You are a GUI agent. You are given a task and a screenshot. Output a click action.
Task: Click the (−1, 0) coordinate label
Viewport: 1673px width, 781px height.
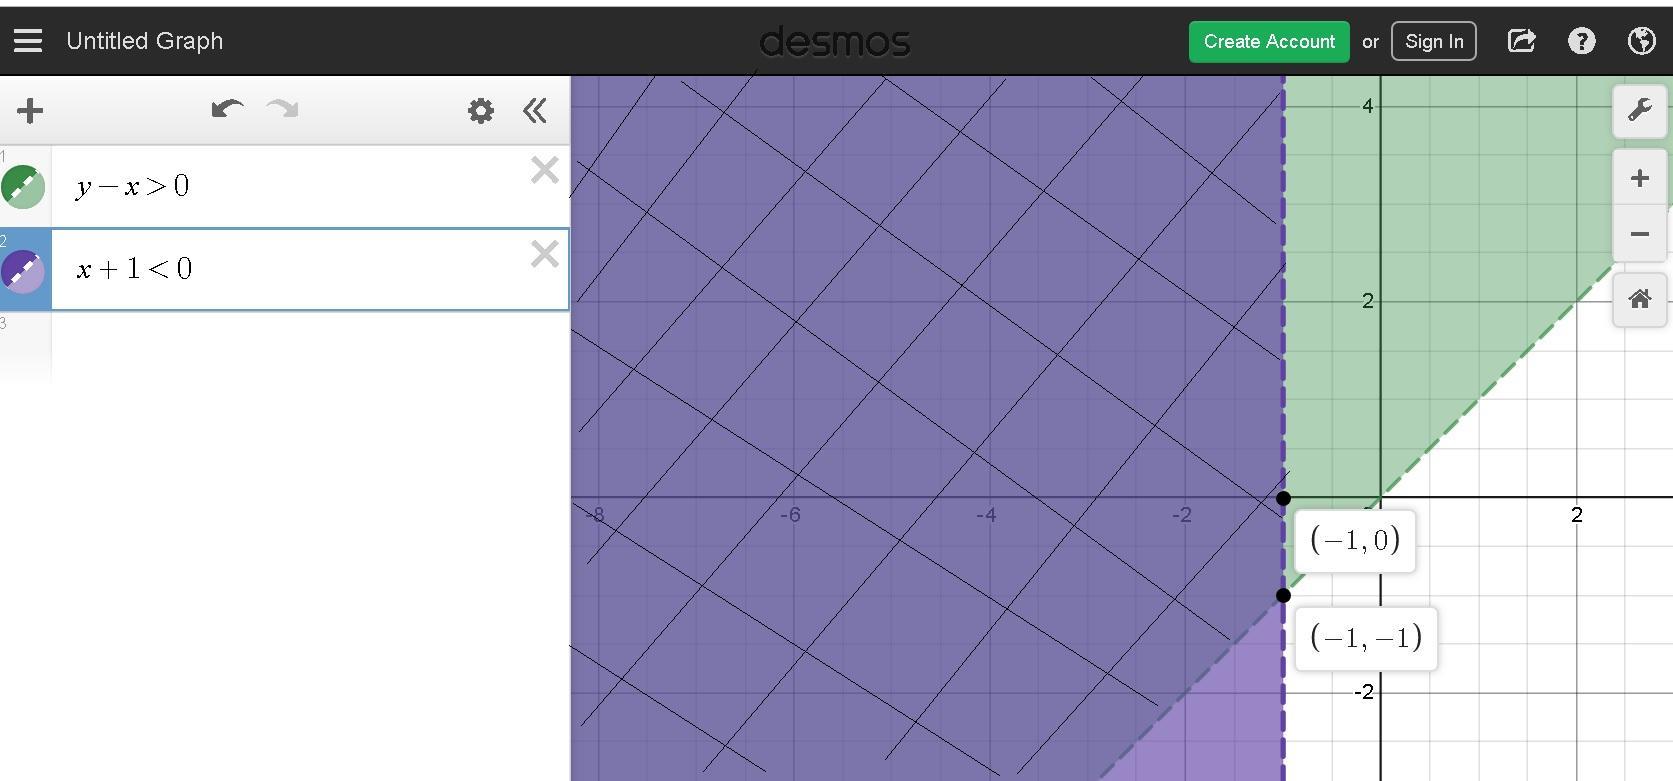1355,541
